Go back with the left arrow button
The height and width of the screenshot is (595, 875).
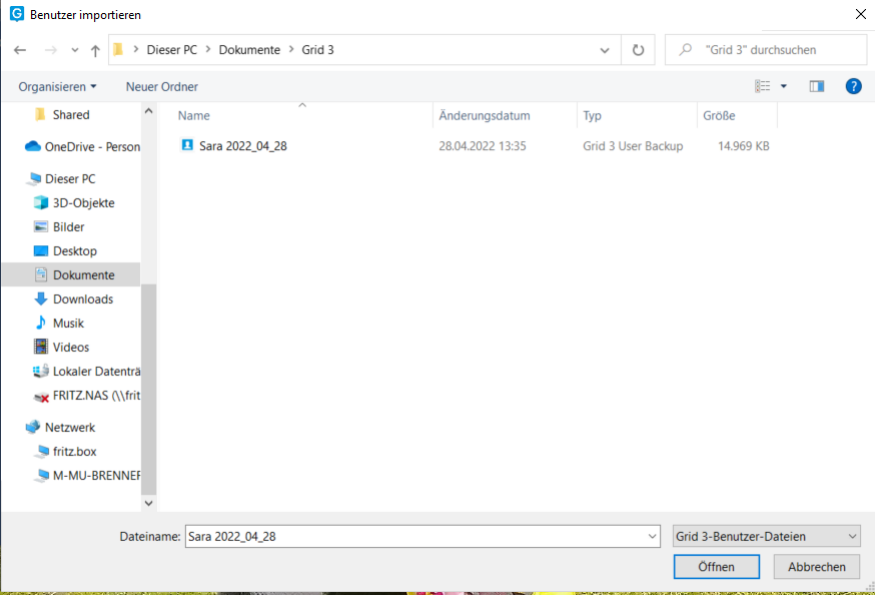pyautogui.click(x=20, y=50)
